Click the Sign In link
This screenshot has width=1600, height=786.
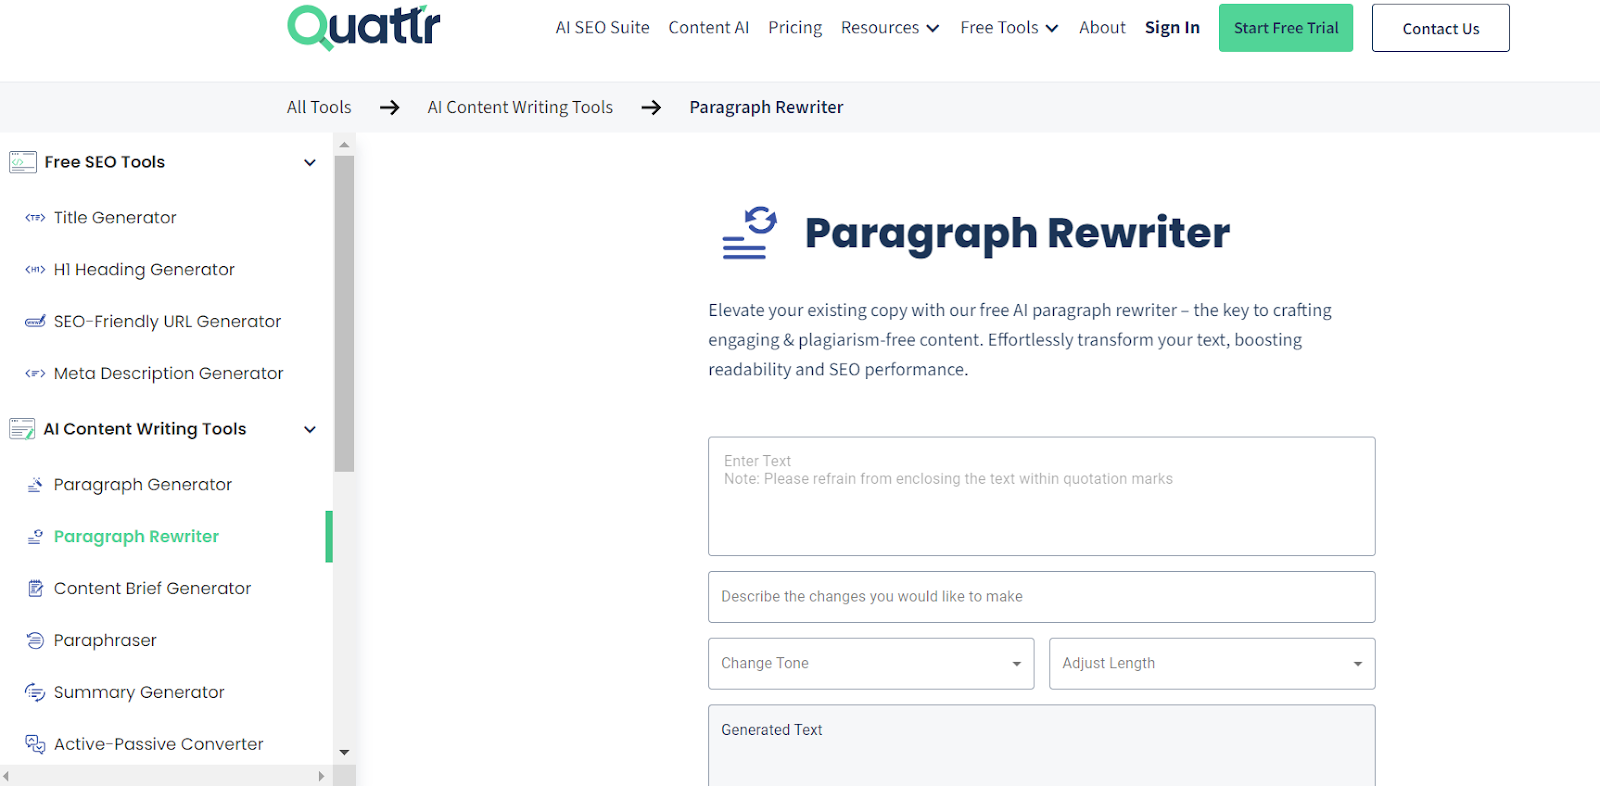(x=1172, y=28)
